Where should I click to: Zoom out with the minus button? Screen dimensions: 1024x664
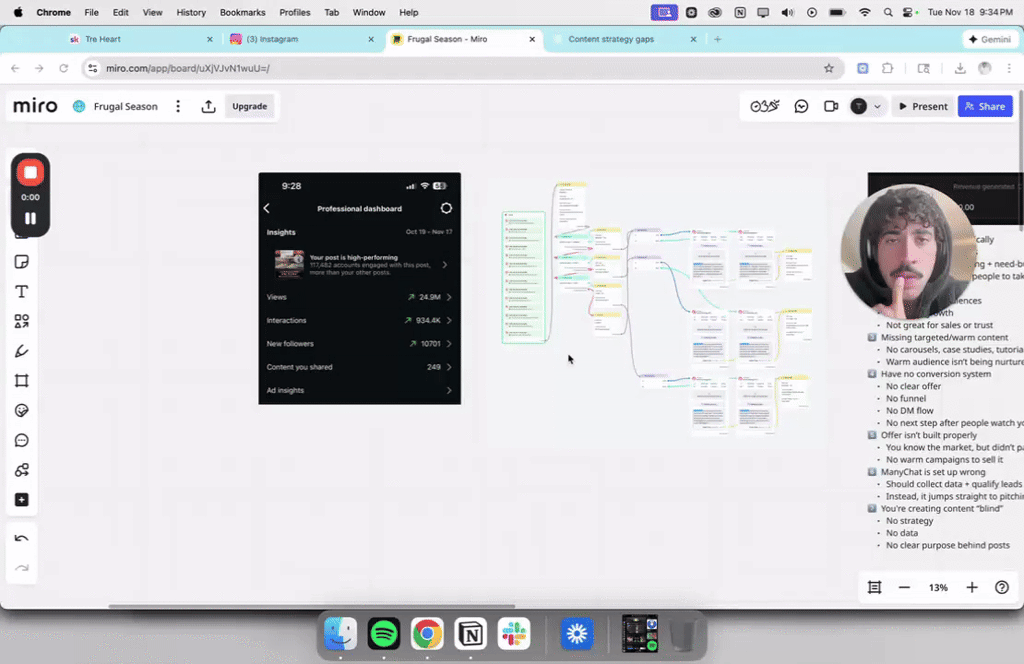click(904, 588)
